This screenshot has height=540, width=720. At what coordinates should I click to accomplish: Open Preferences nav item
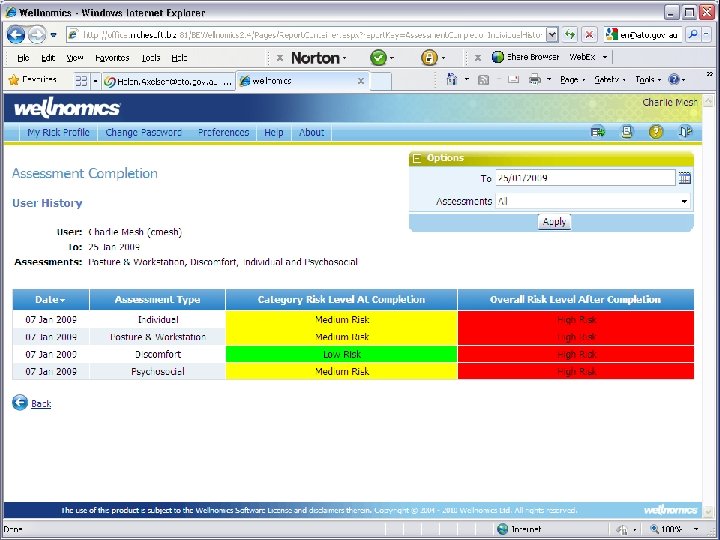click(x=224, y=132)
